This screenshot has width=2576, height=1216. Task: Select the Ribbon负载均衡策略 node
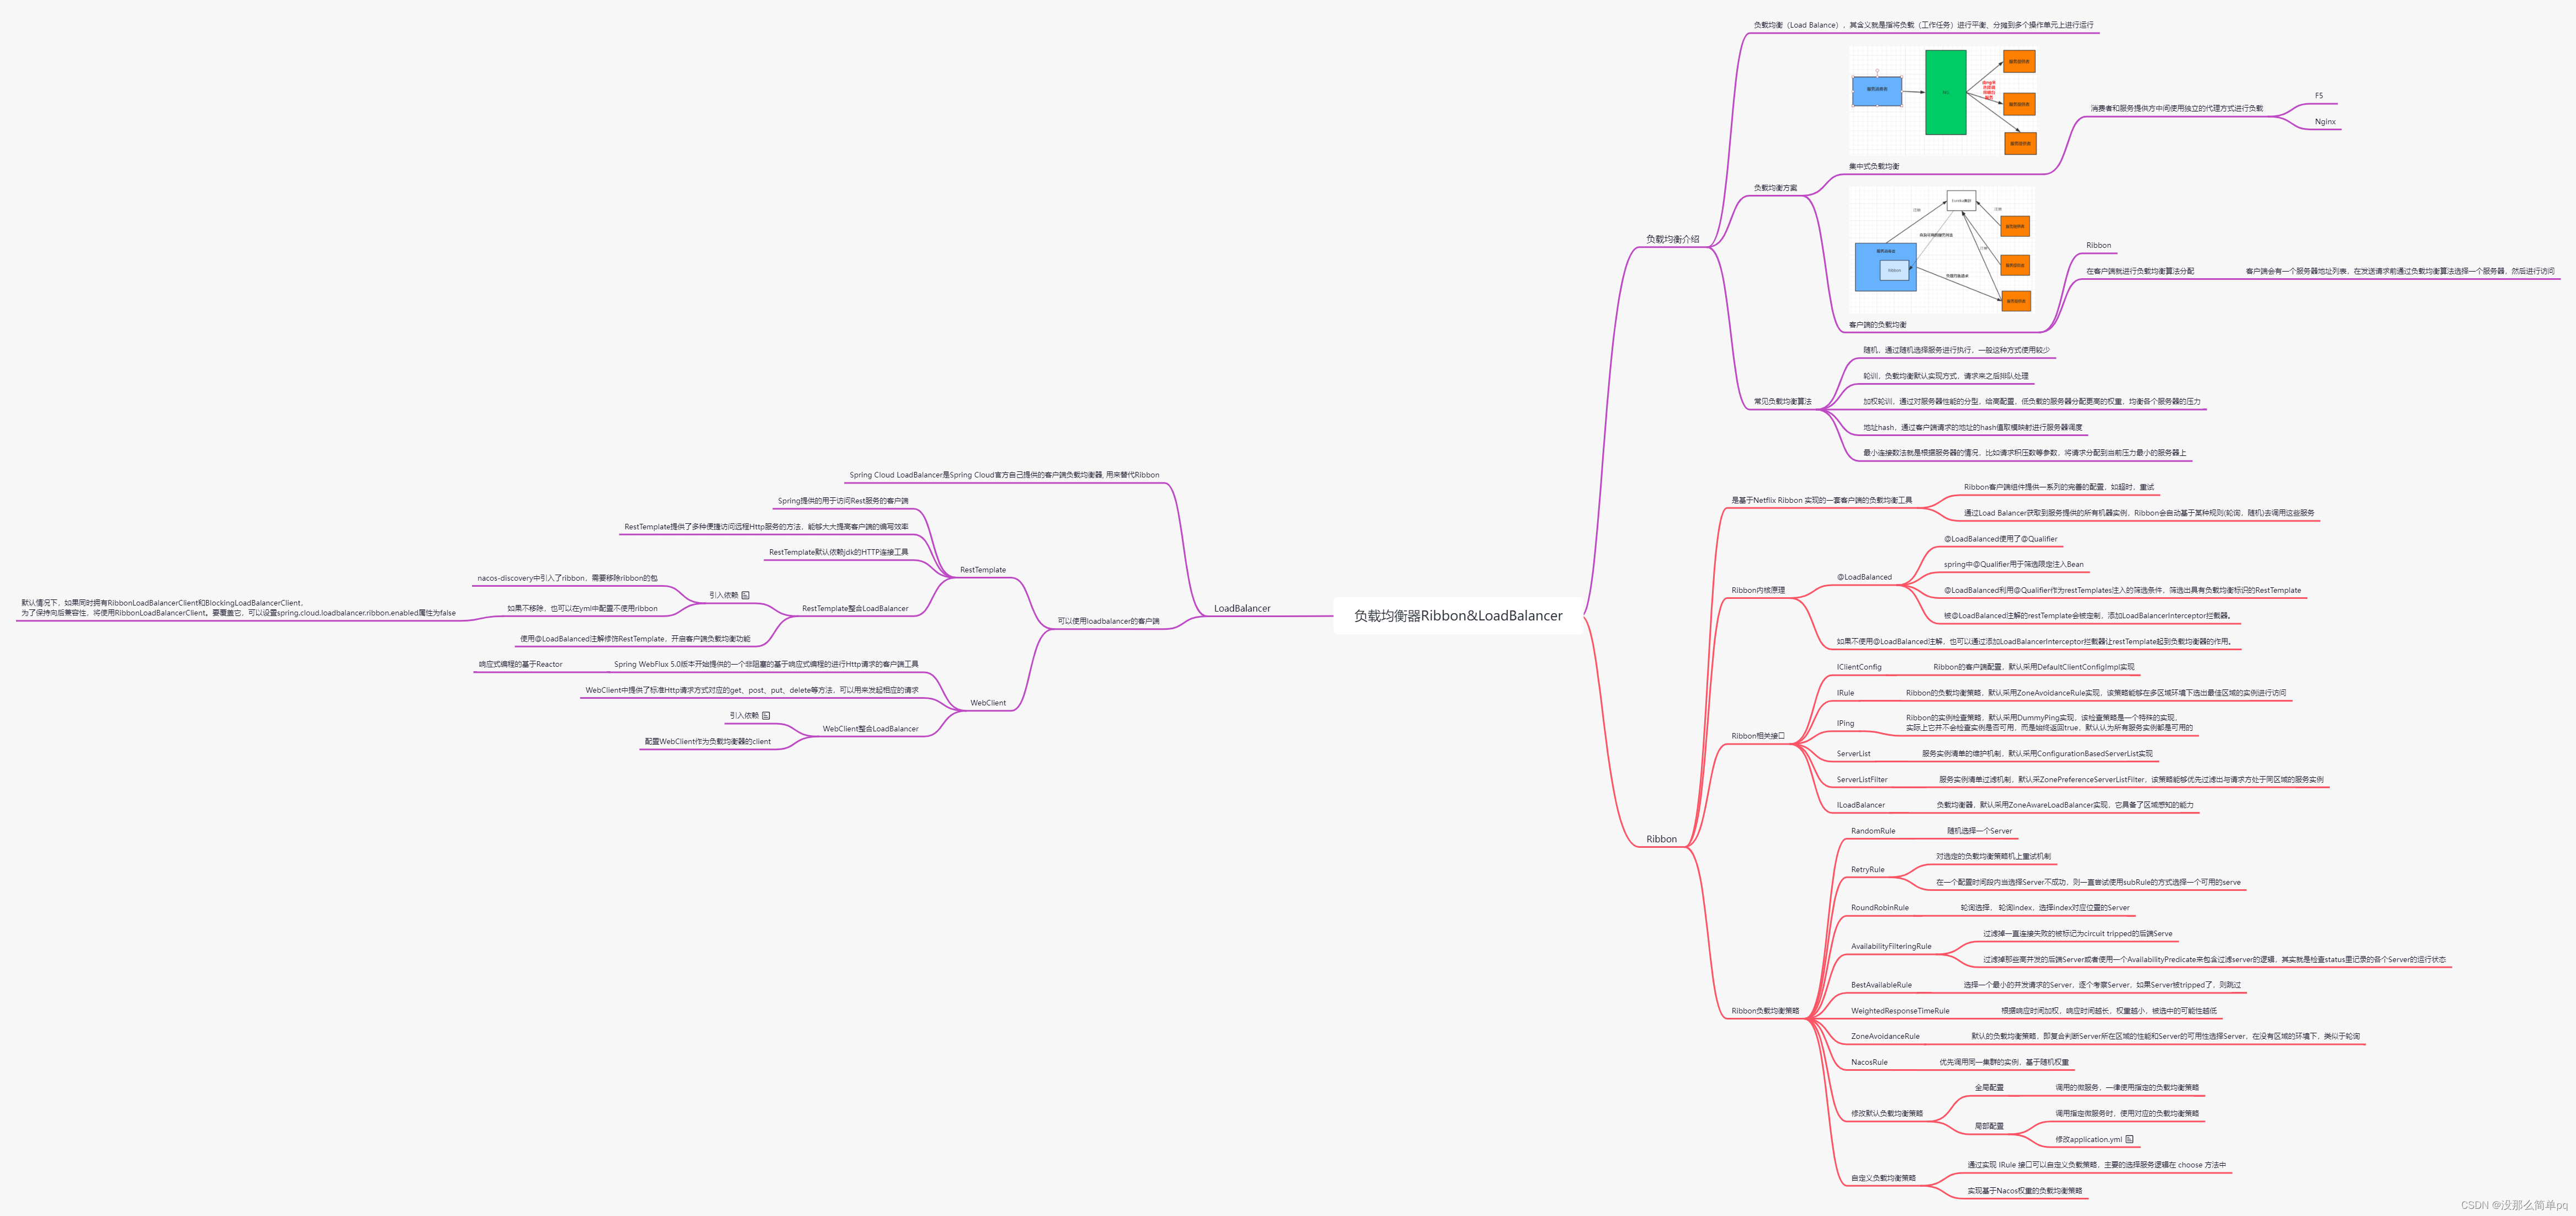click(1764, 1011)
